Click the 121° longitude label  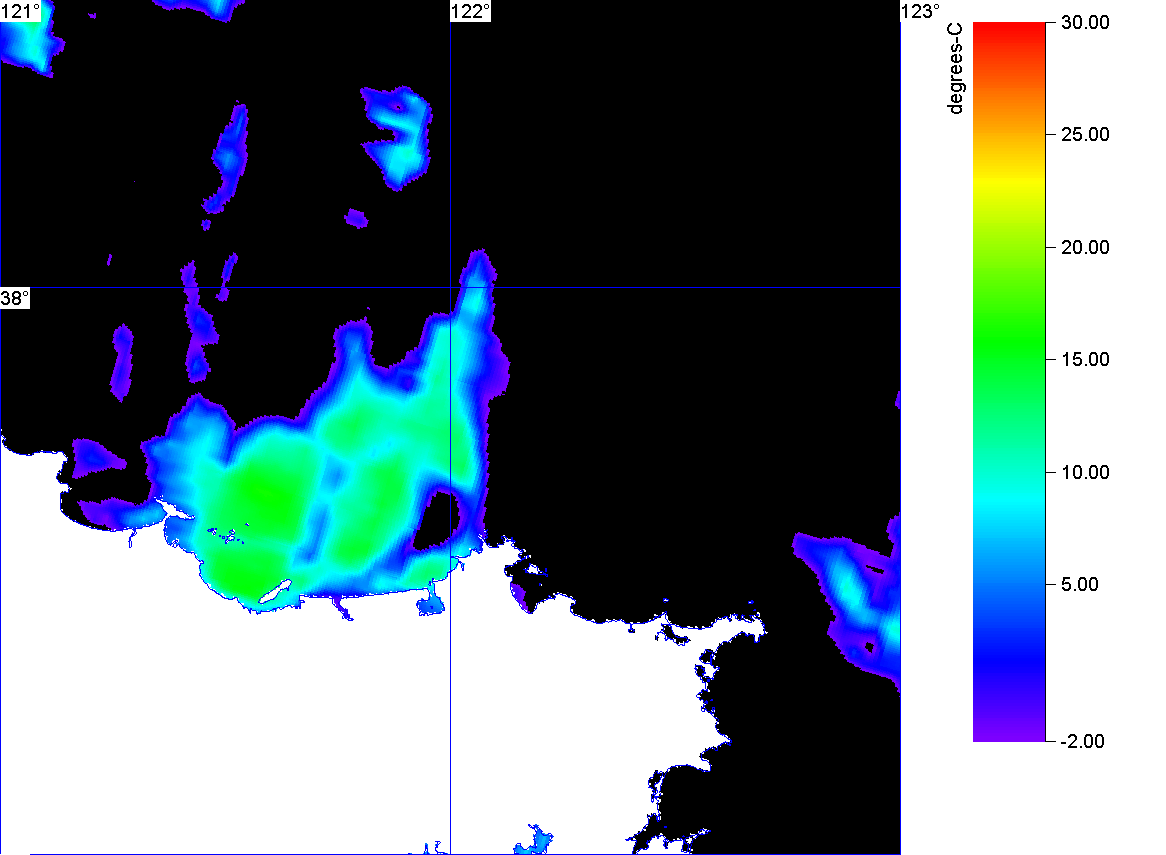pos(20,11)
